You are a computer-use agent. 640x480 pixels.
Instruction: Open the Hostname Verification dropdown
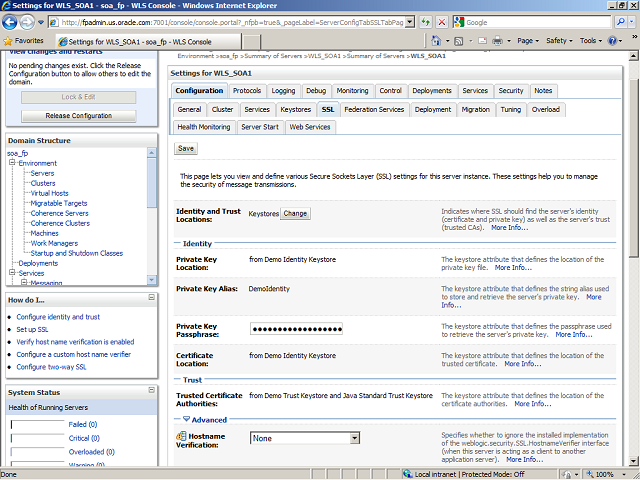354,438
